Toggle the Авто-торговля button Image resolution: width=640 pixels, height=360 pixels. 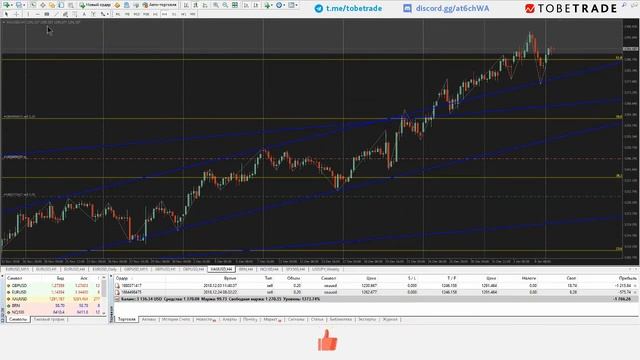159,5
